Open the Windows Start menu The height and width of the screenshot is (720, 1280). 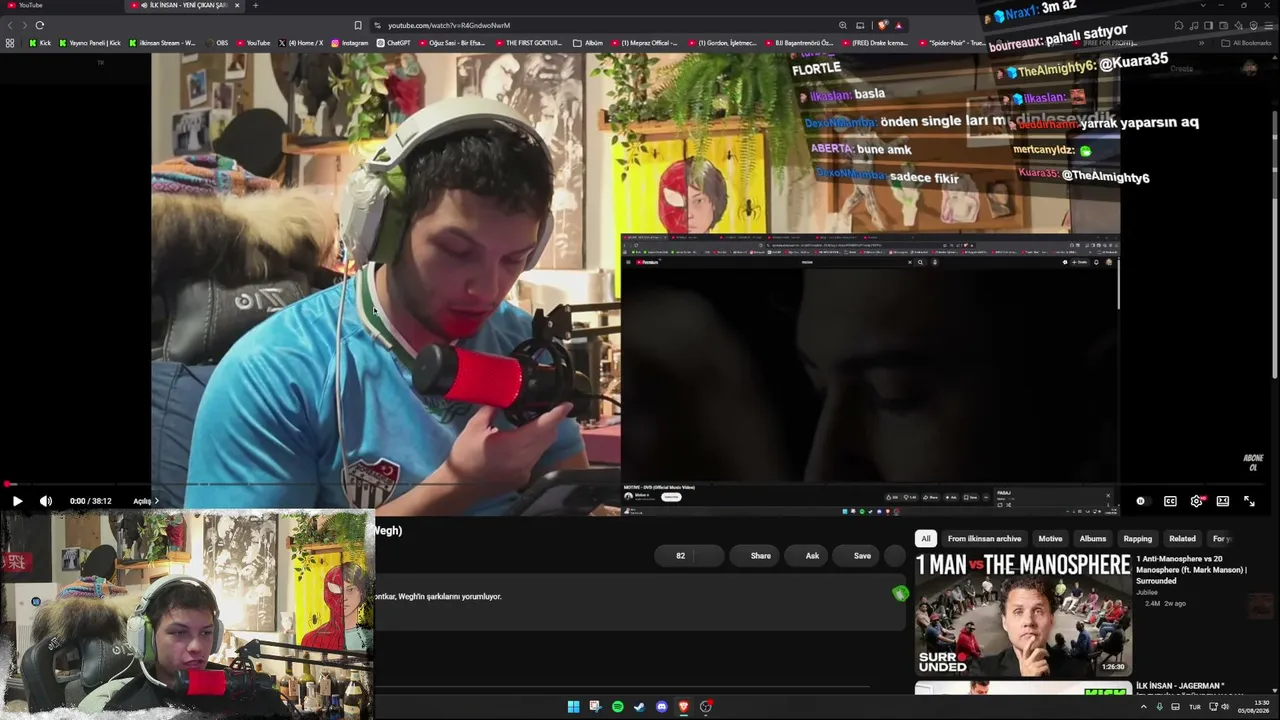573,707
